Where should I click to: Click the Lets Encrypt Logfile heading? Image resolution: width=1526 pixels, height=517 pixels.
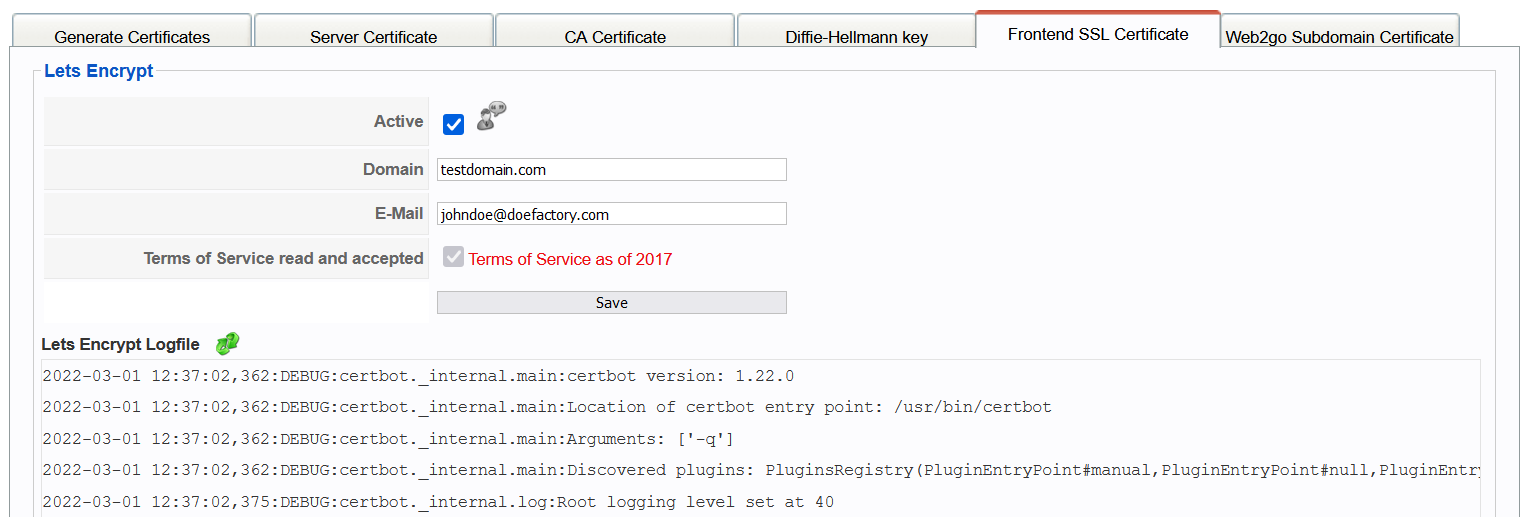point(120,344)
